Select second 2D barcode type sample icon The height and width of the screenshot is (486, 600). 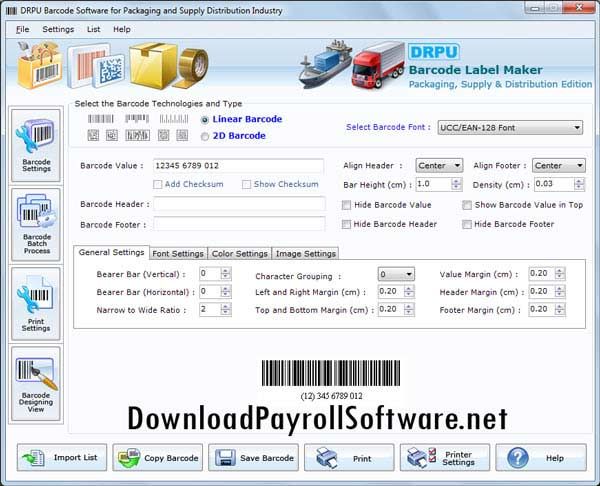tap(112, 135)
